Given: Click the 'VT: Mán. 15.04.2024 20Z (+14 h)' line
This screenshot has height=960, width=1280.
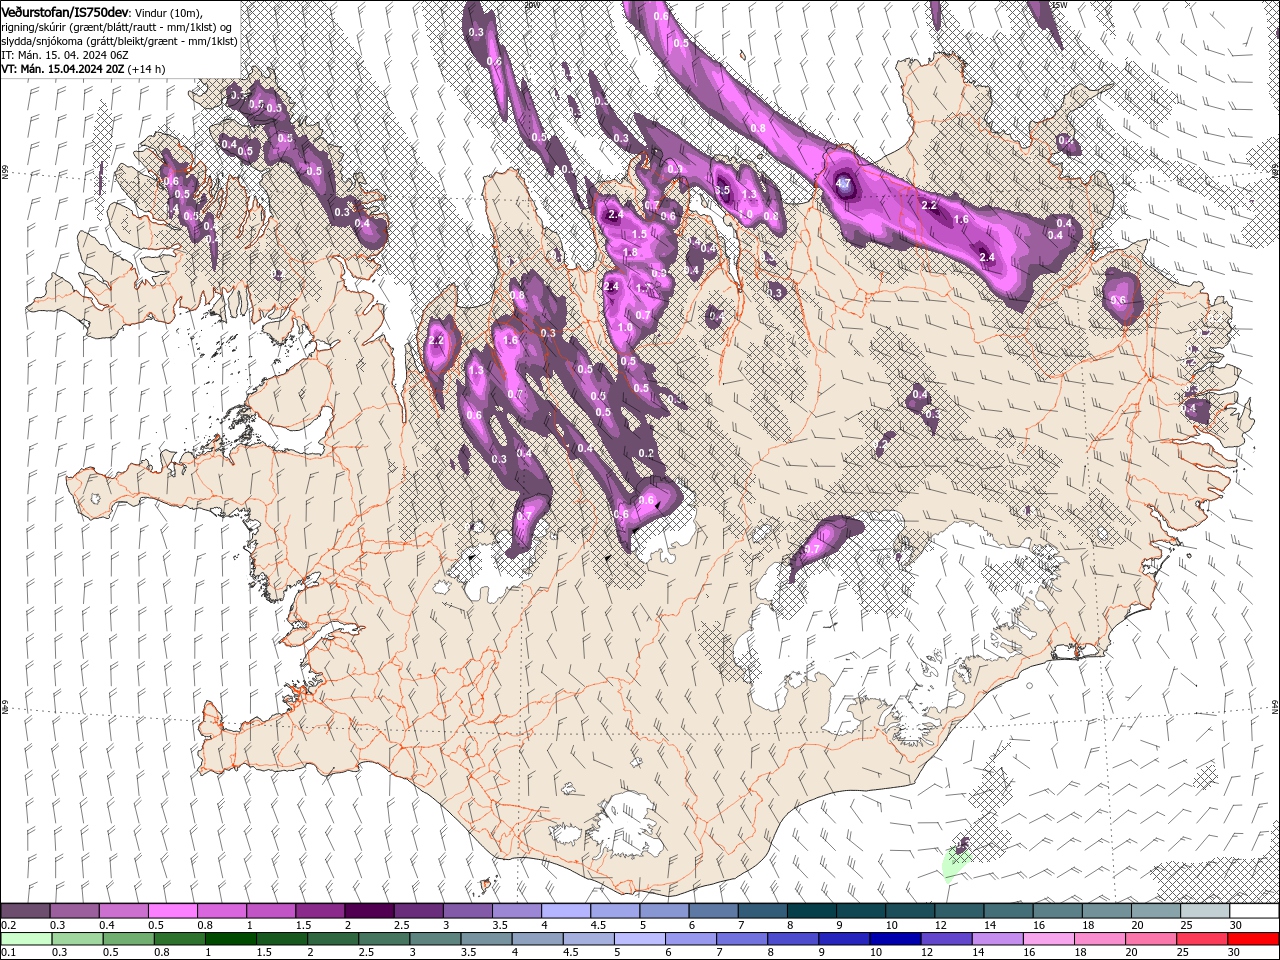Looking at the screenshot, I should pos(83,69).
